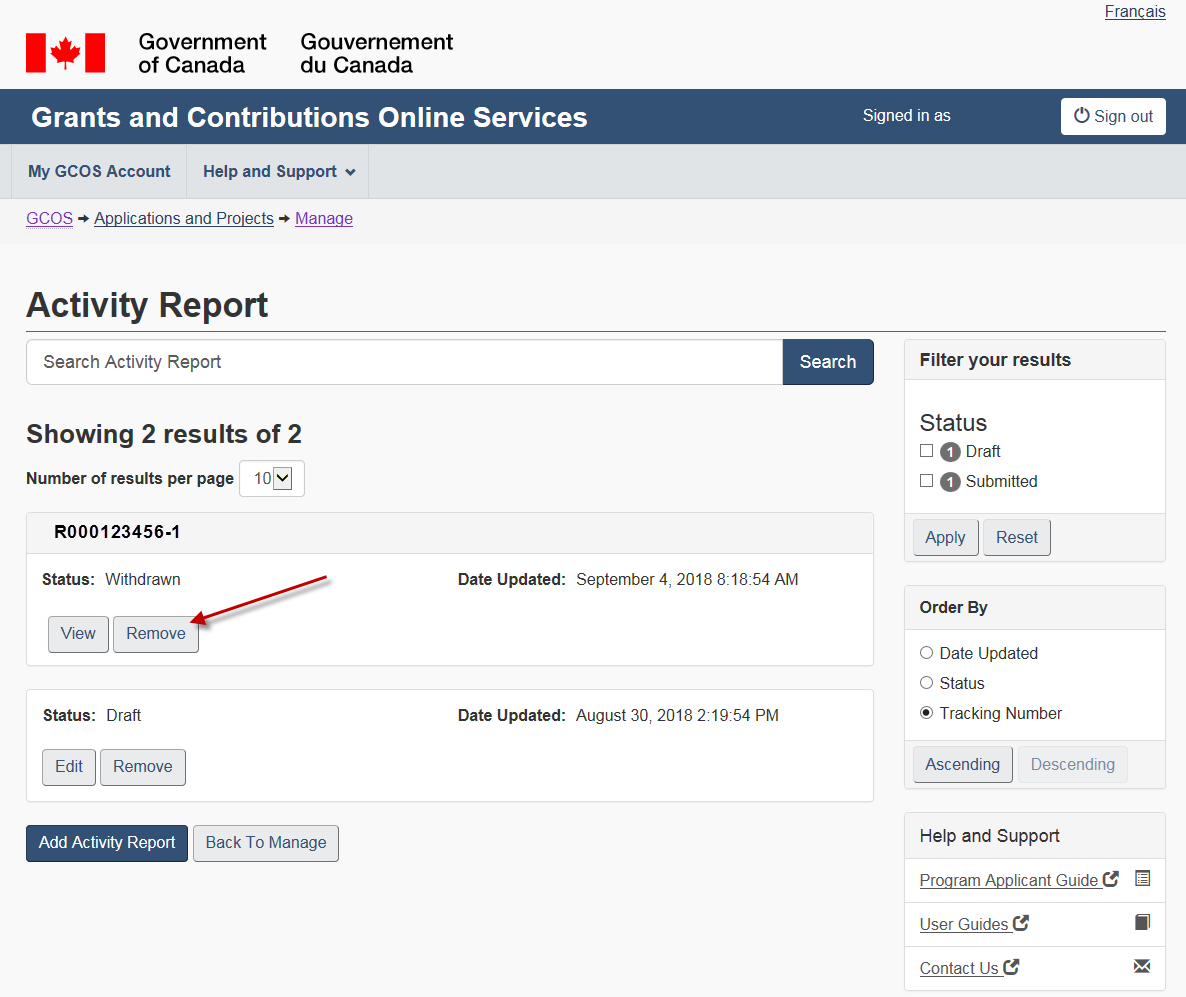Click the list icon beside Program Applicant Guide
Screen dimensions: 1186x997
1142,879
